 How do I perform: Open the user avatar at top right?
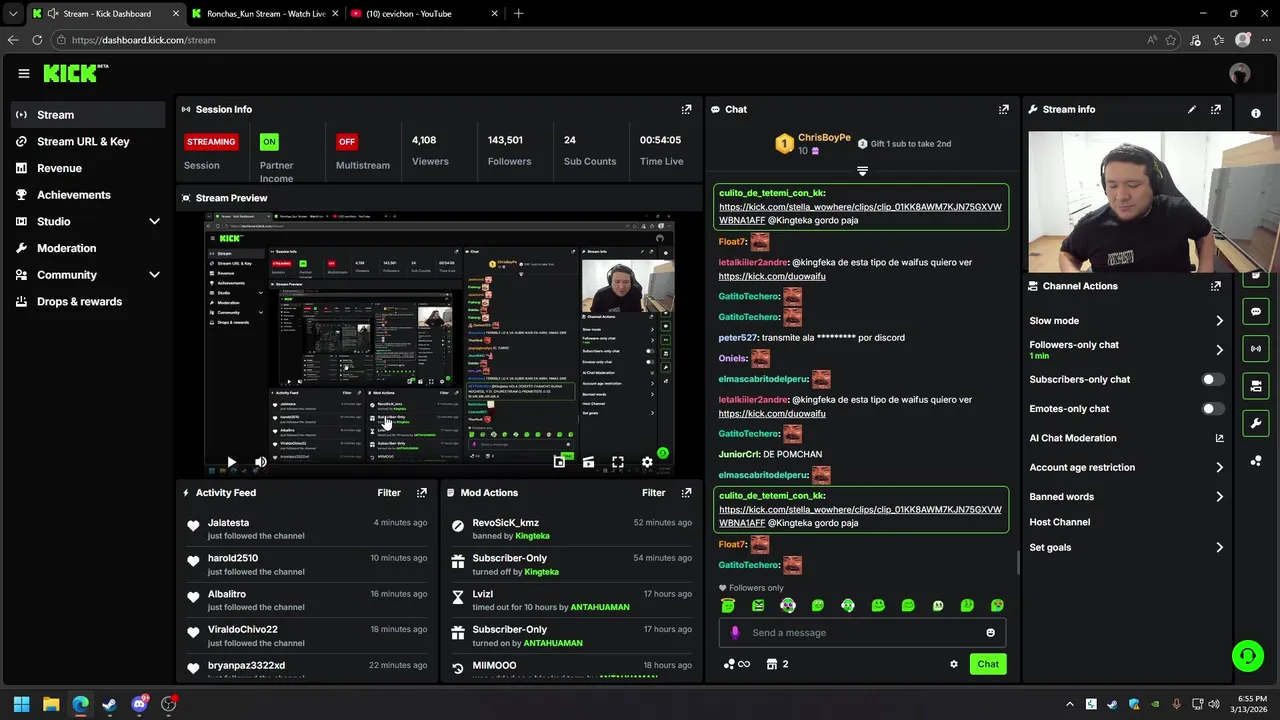[x=1240, y=73]
